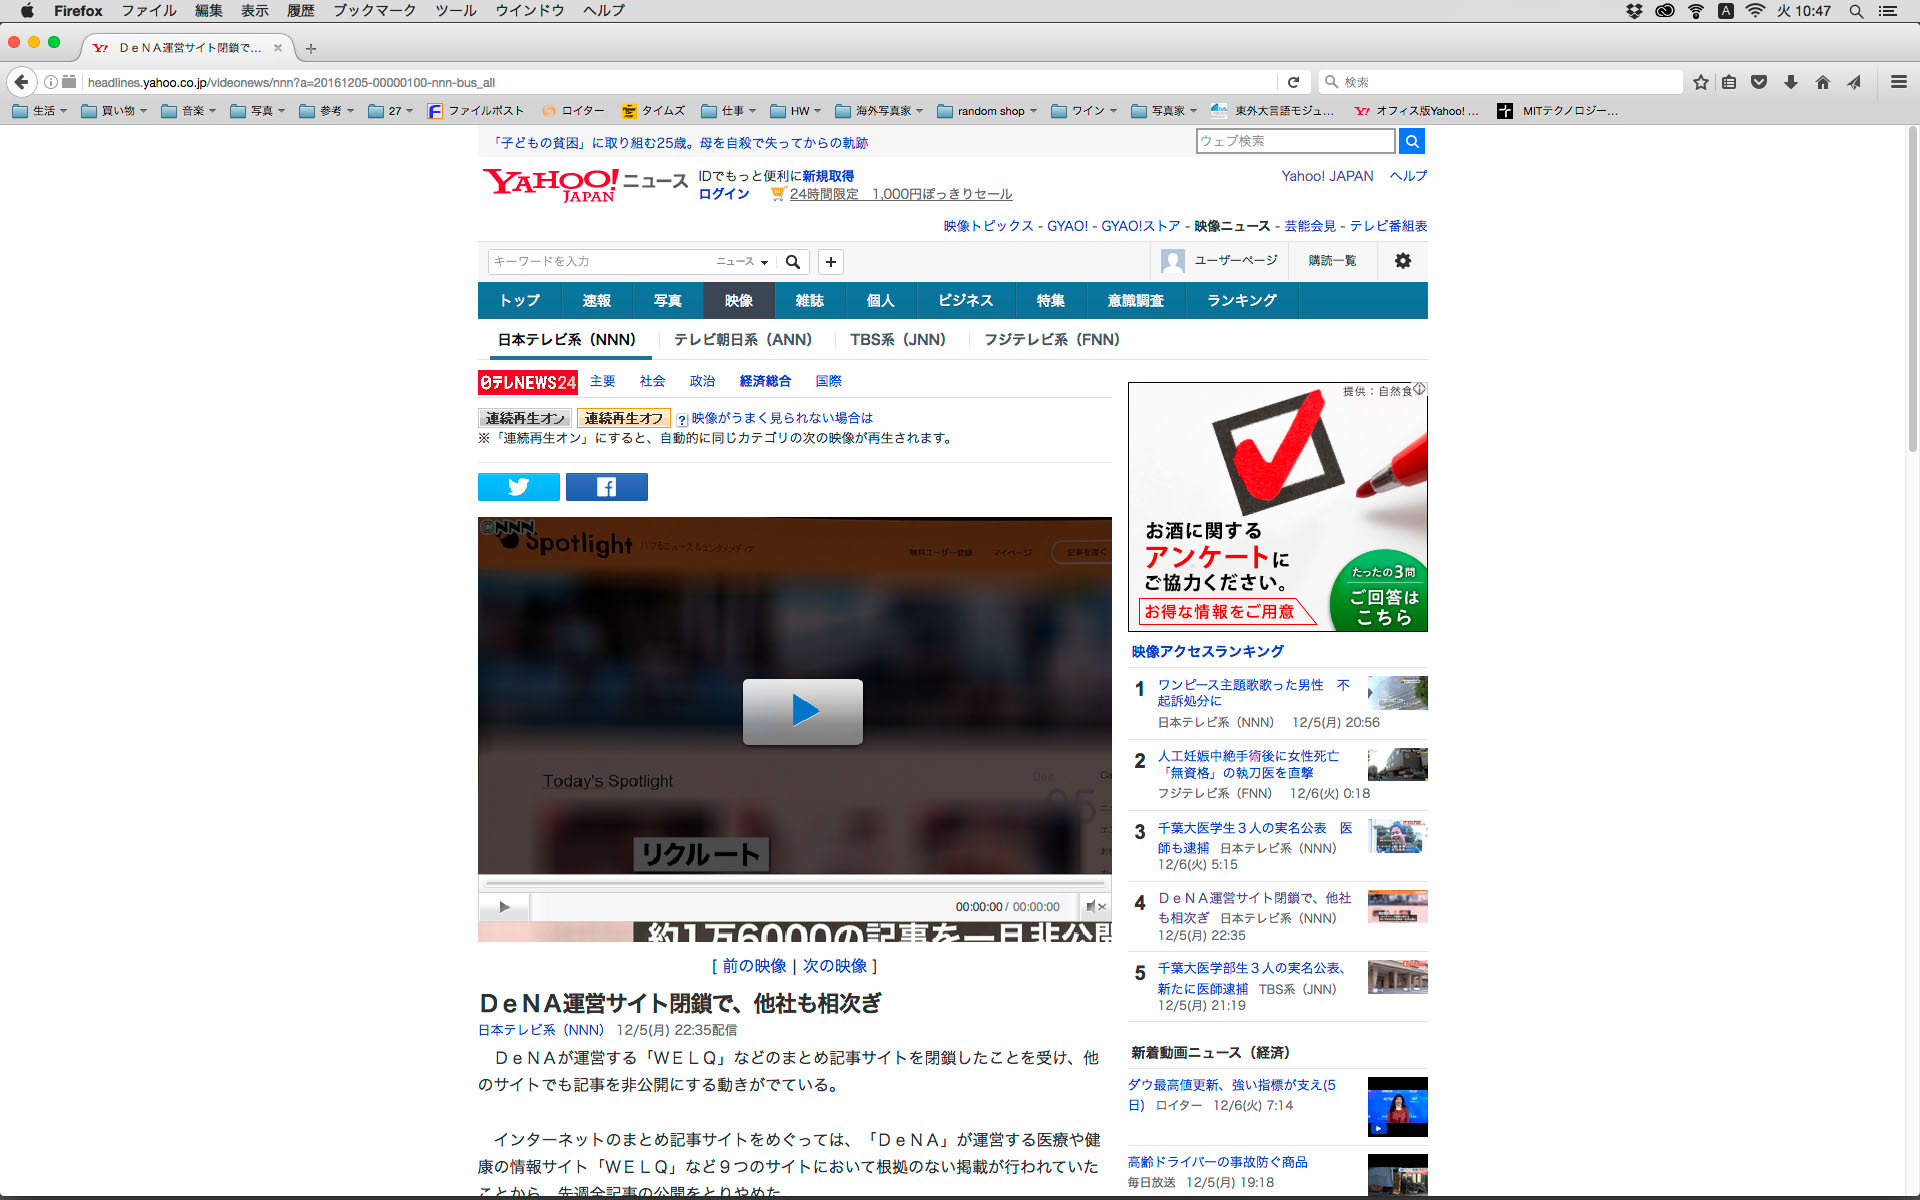Share article via Facebook button
Image resolution: width=1920 pixels, height=1200 pixels.
[x=606, y=487]
